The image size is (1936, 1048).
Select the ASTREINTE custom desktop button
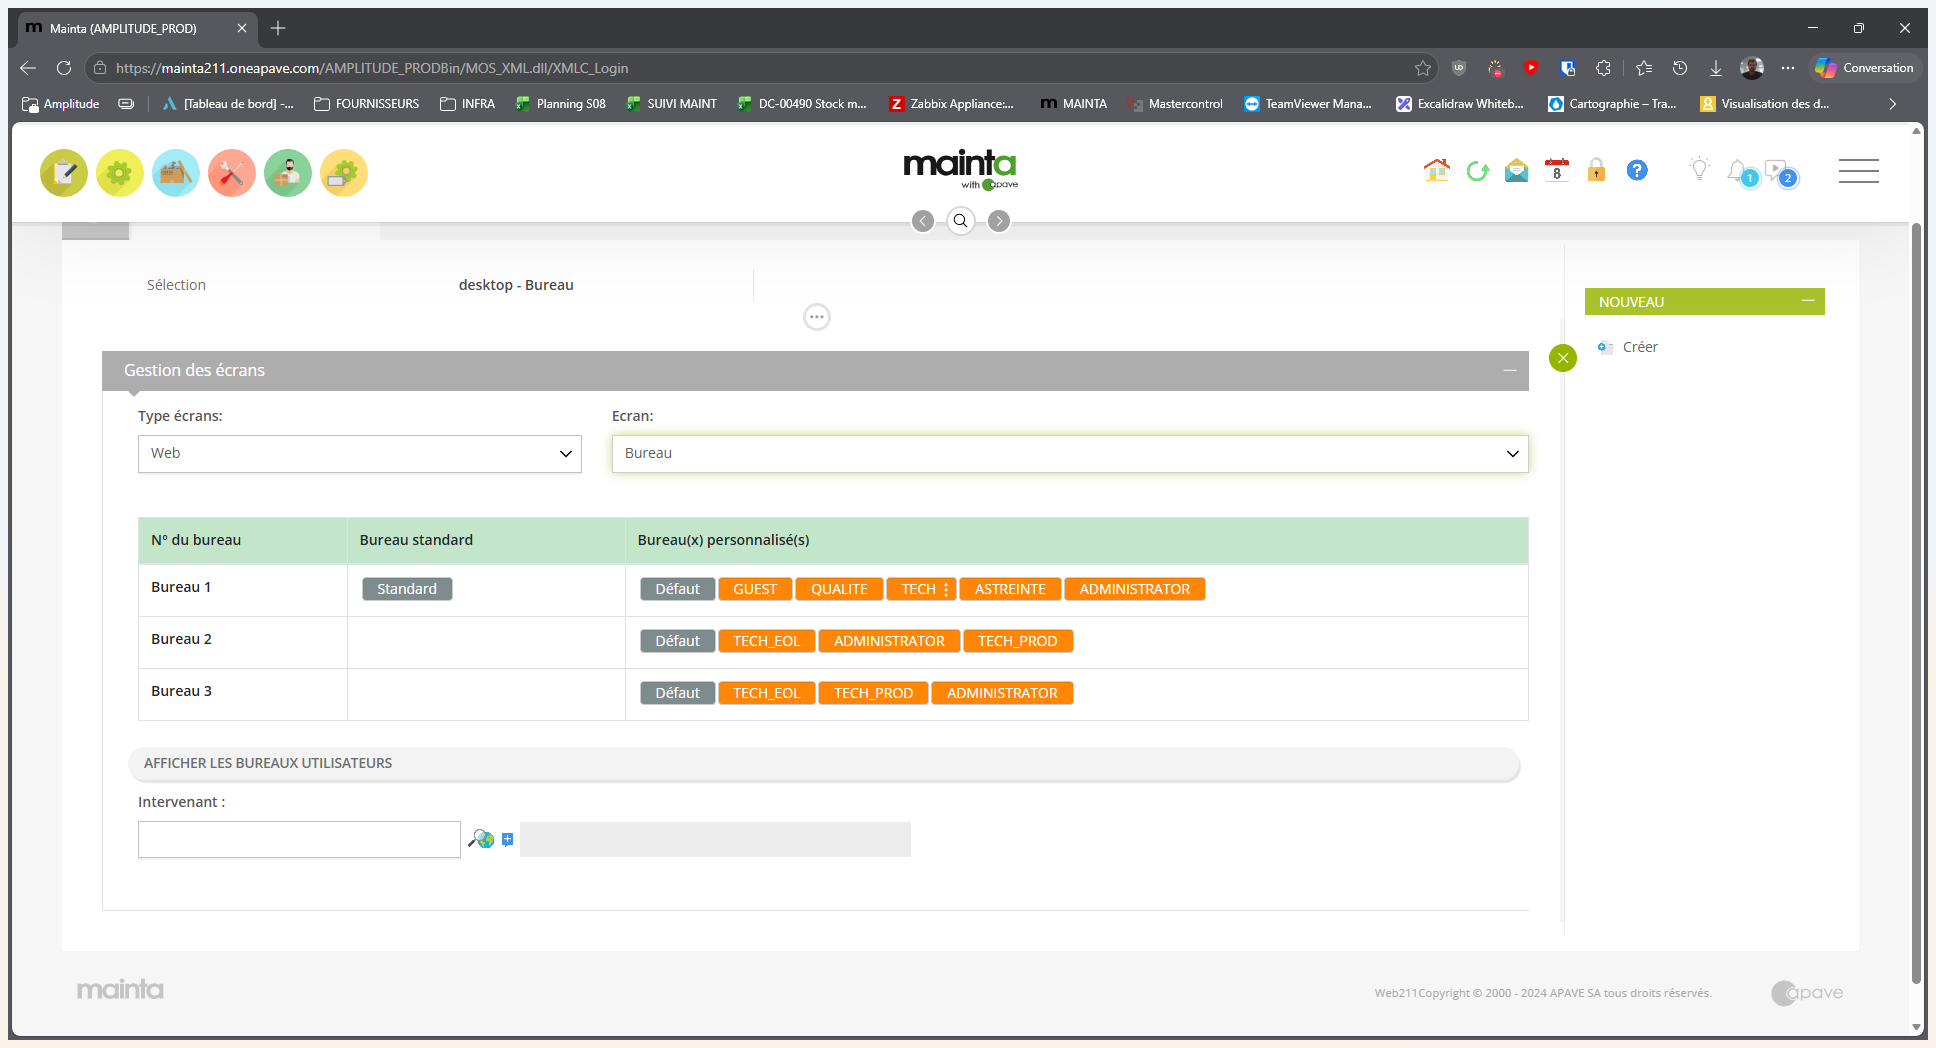(1010, 589)
